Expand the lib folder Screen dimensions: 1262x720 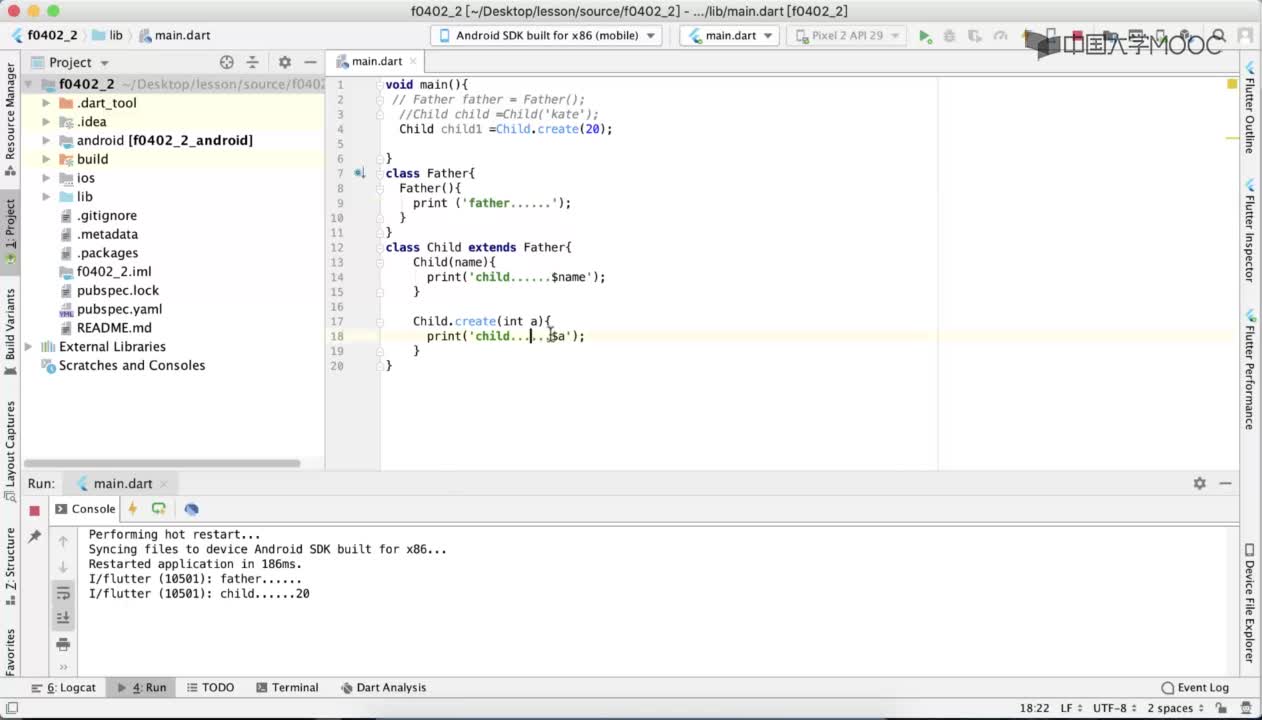pyautogui.click(x=46, y=197)
